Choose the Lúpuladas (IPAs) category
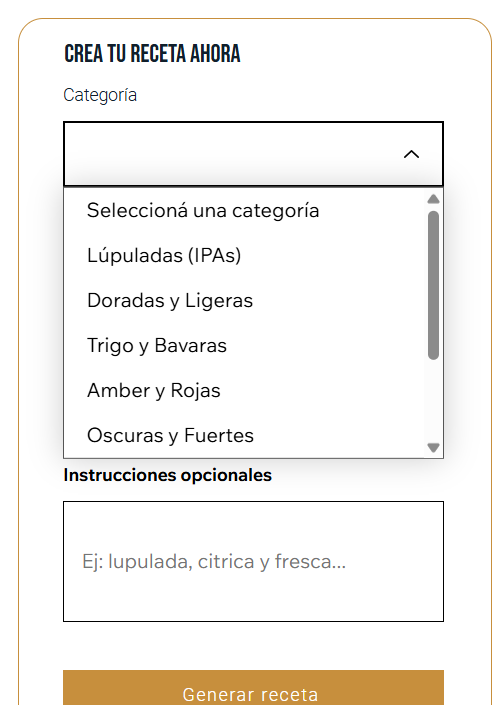The width and height of the screenshot is (499, 705). coord(244,255)
